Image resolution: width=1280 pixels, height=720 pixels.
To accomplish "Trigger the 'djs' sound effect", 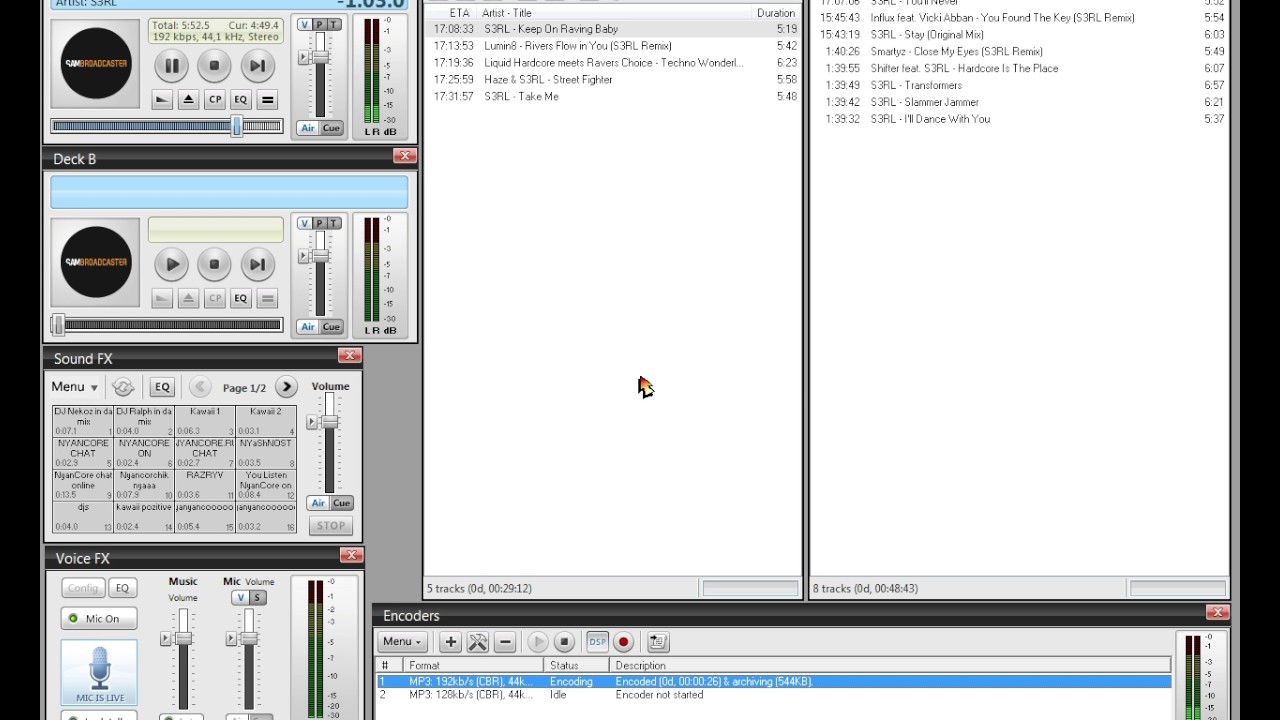I will (83, 517).
